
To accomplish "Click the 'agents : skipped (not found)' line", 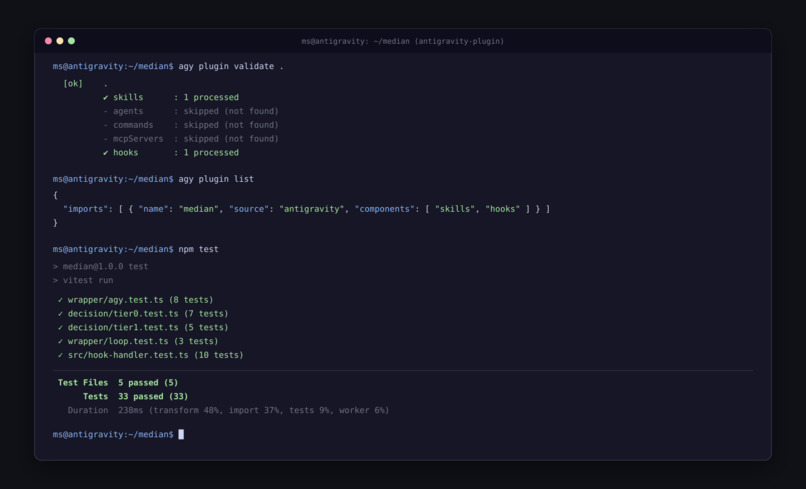I will [x=191, y=111].
